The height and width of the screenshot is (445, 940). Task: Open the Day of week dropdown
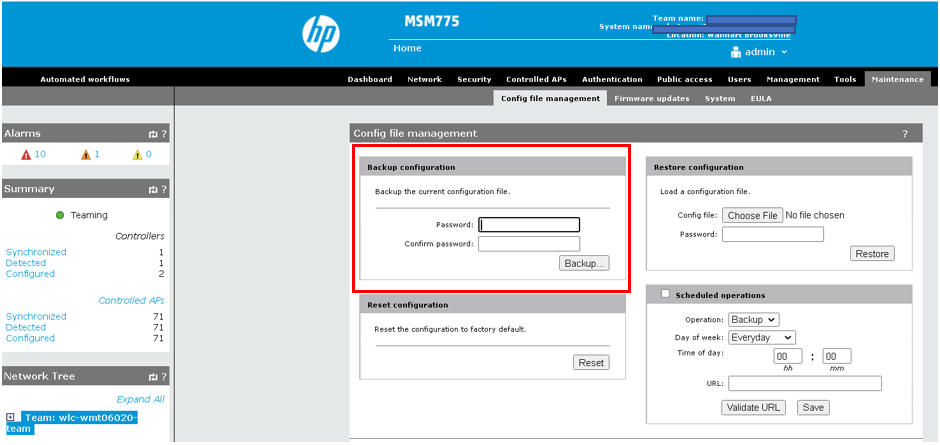tap(761, 338)
